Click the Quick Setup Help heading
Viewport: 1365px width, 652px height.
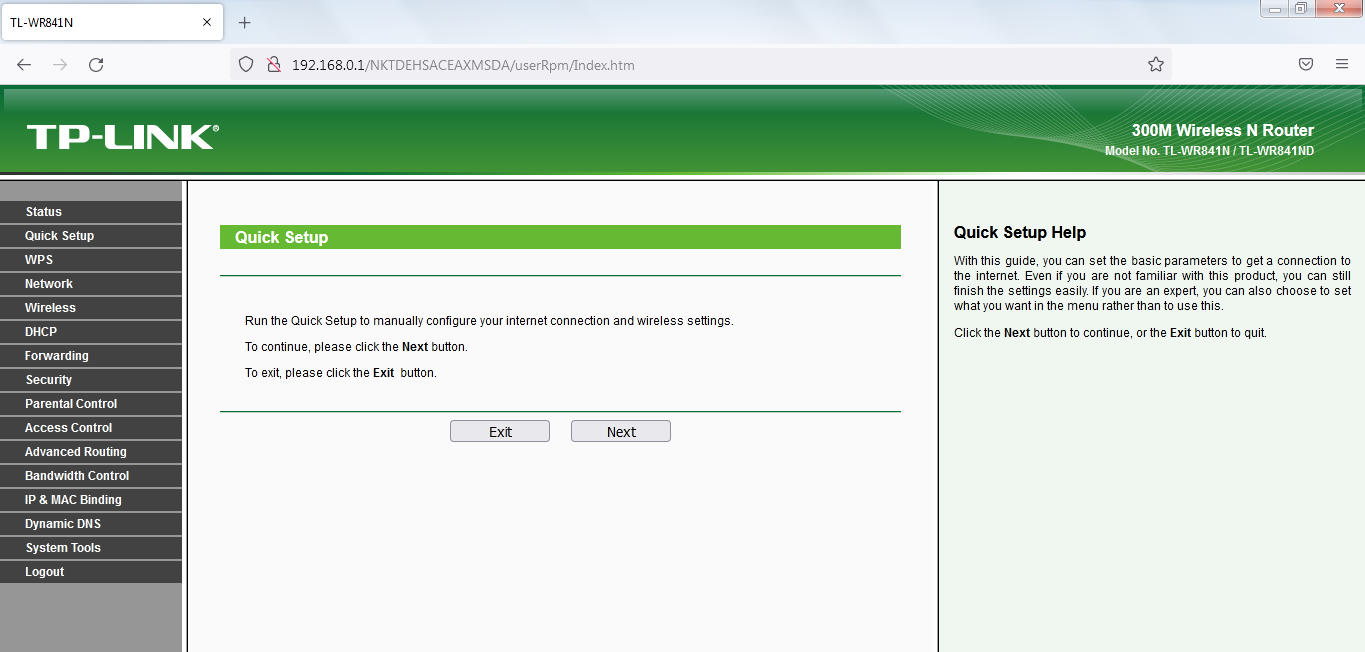[1020, 232]
